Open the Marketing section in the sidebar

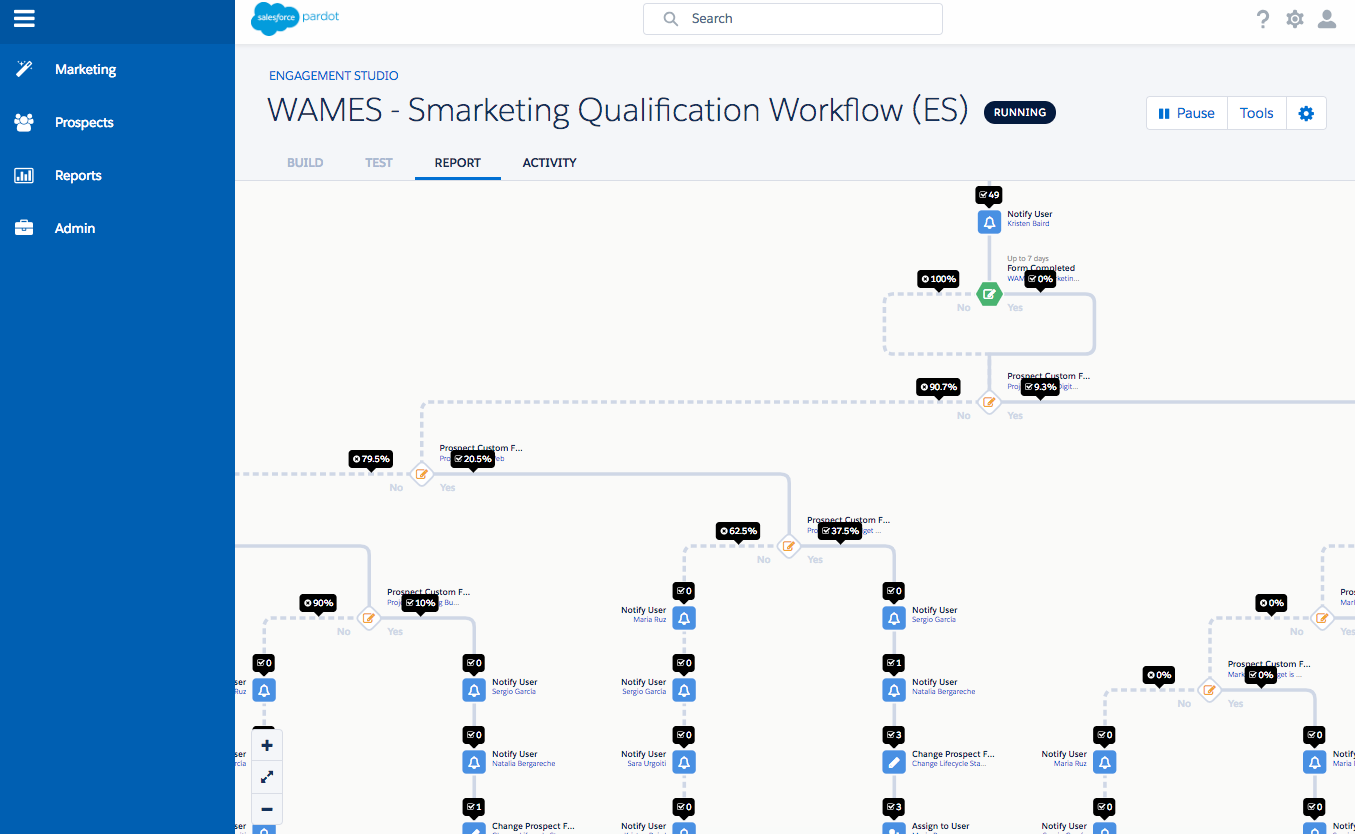85,69
